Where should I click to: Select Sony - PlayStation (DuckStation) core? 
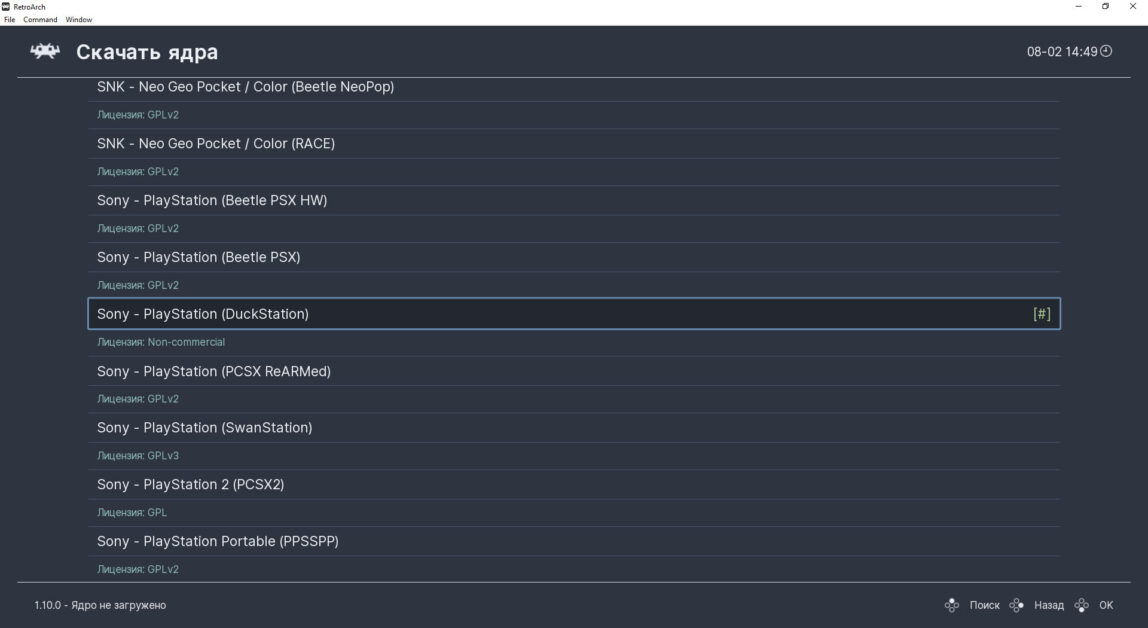(x=203, y=314)
